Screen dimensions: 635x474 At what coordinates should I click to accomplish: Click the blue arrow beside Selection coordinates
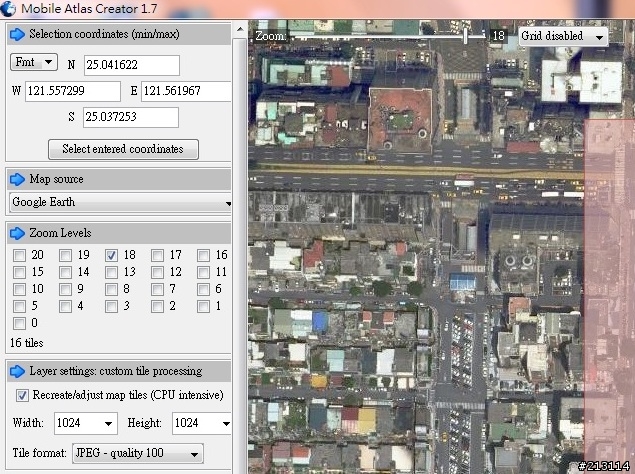(17, 34)
